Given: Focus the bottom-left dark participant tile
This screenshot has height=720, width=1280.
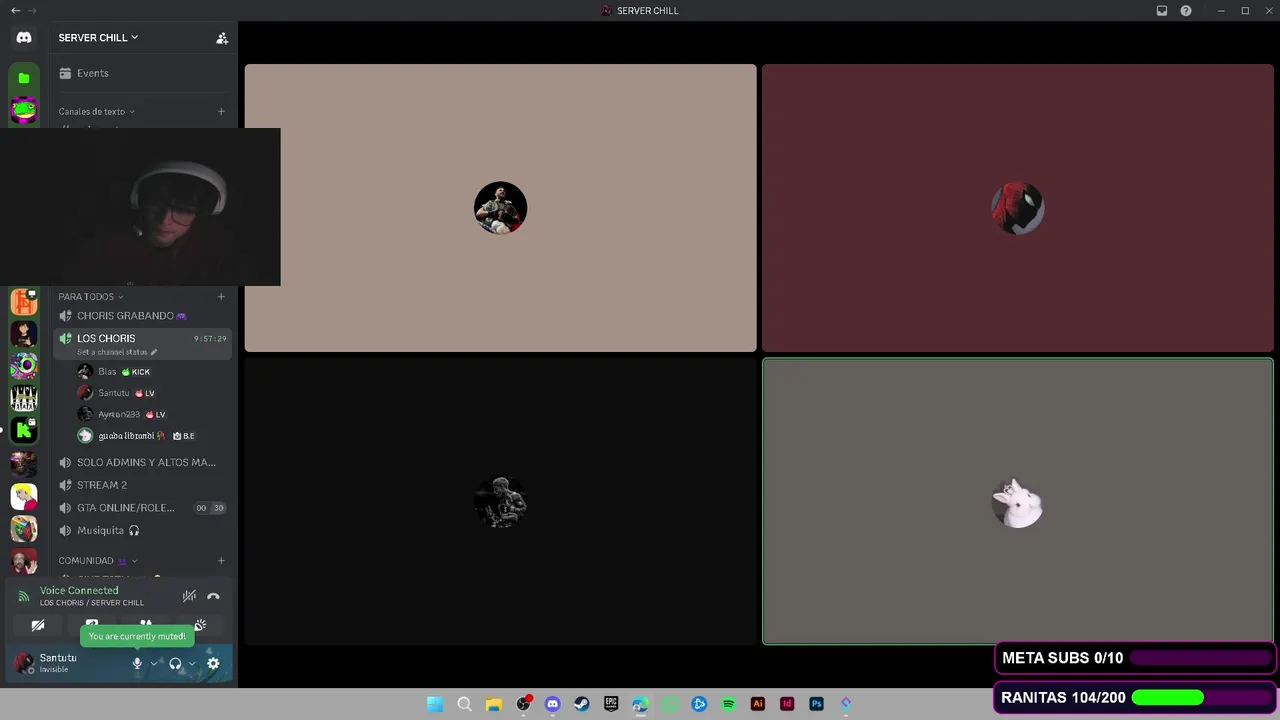Looking at the screenshot, I should 500,502.
